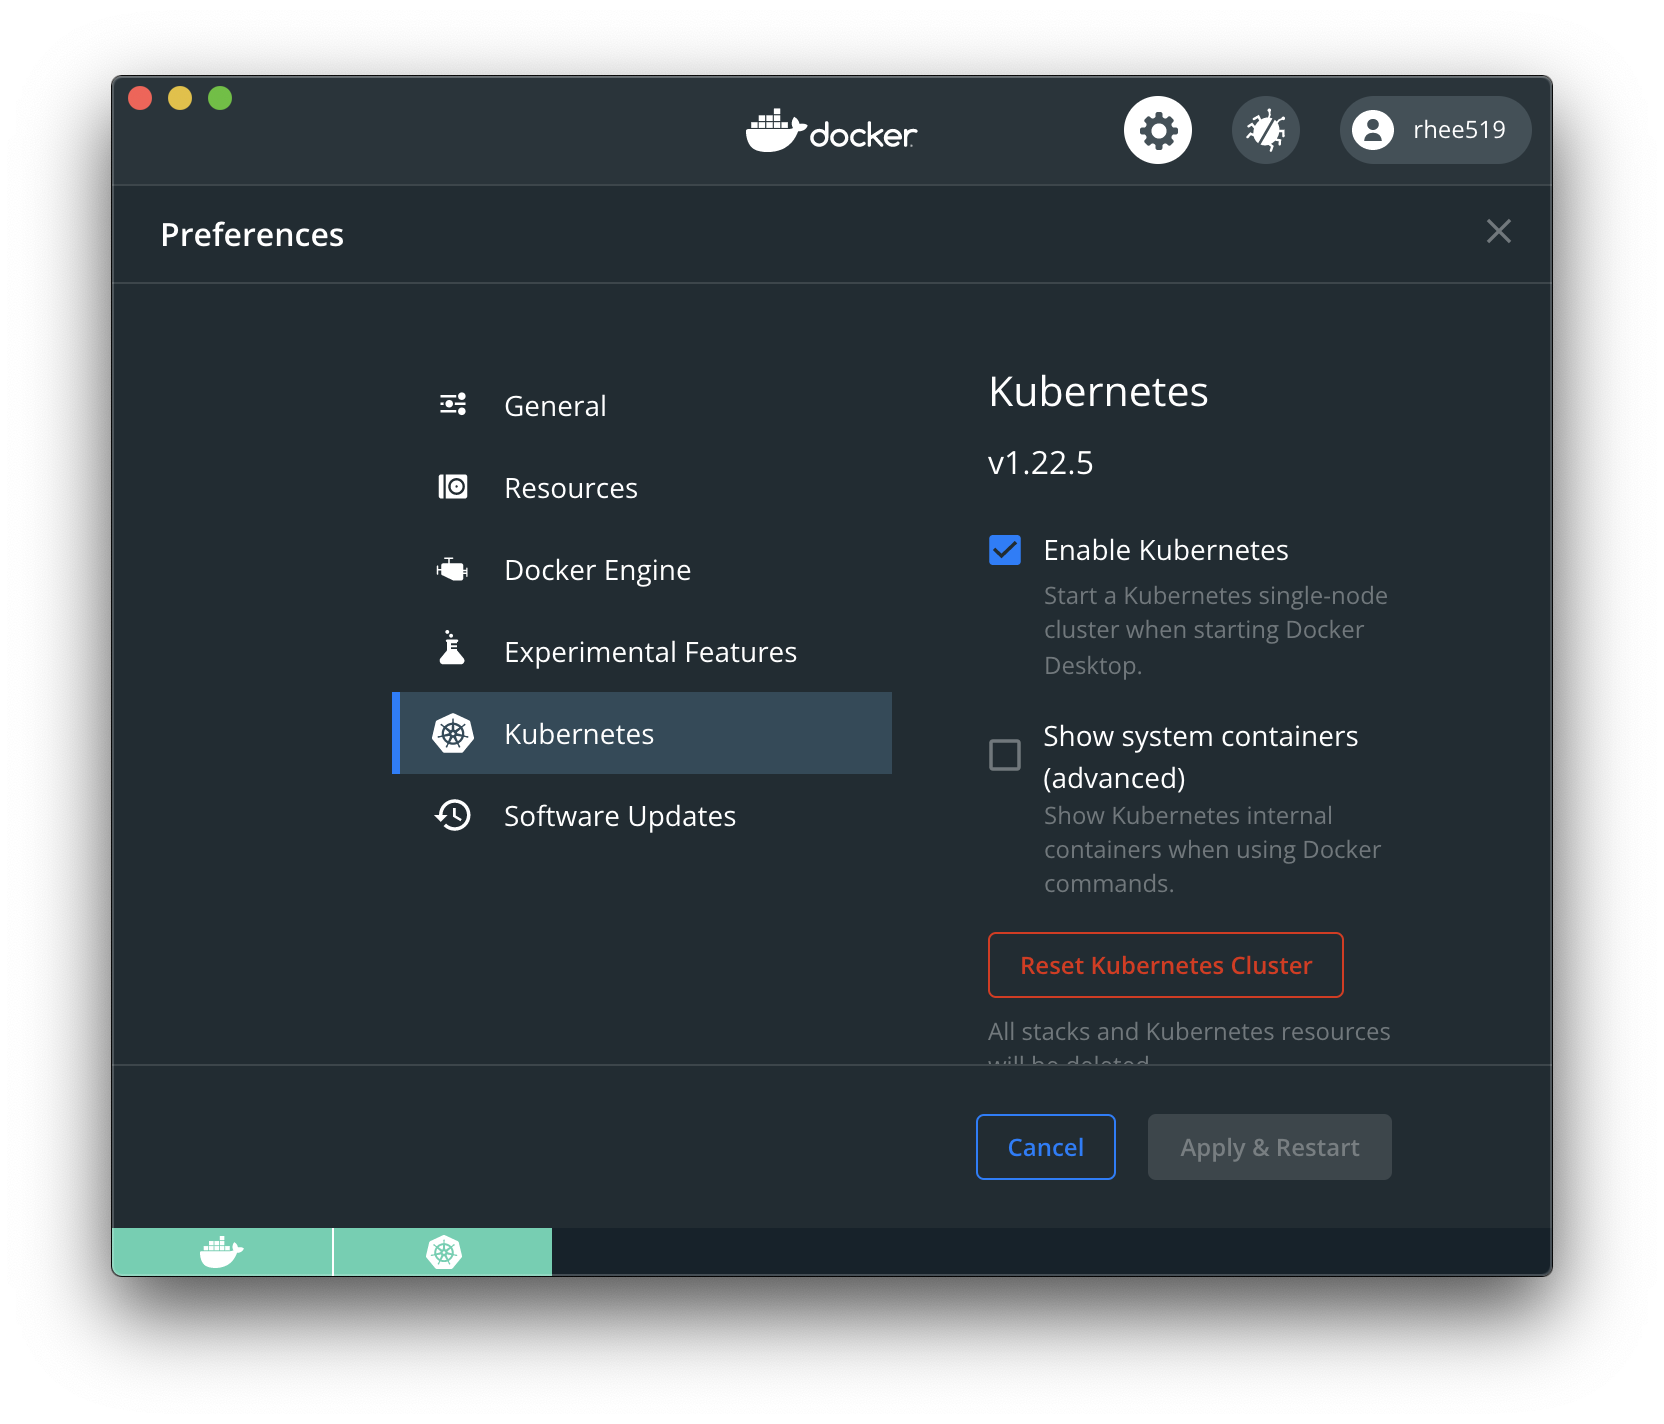The image size is (1664, 1424).
Task: Check Show system containers (advanced)
Action: pyautogui.click(x=1005, y=755)
